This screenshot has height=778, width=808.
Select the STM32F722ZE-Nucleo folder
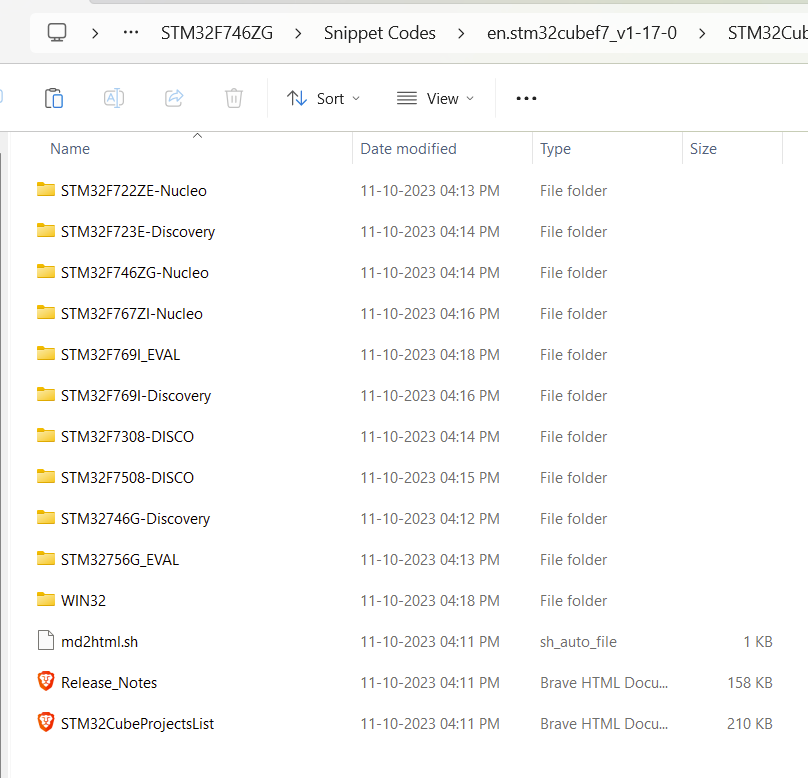tap(133, 191)
